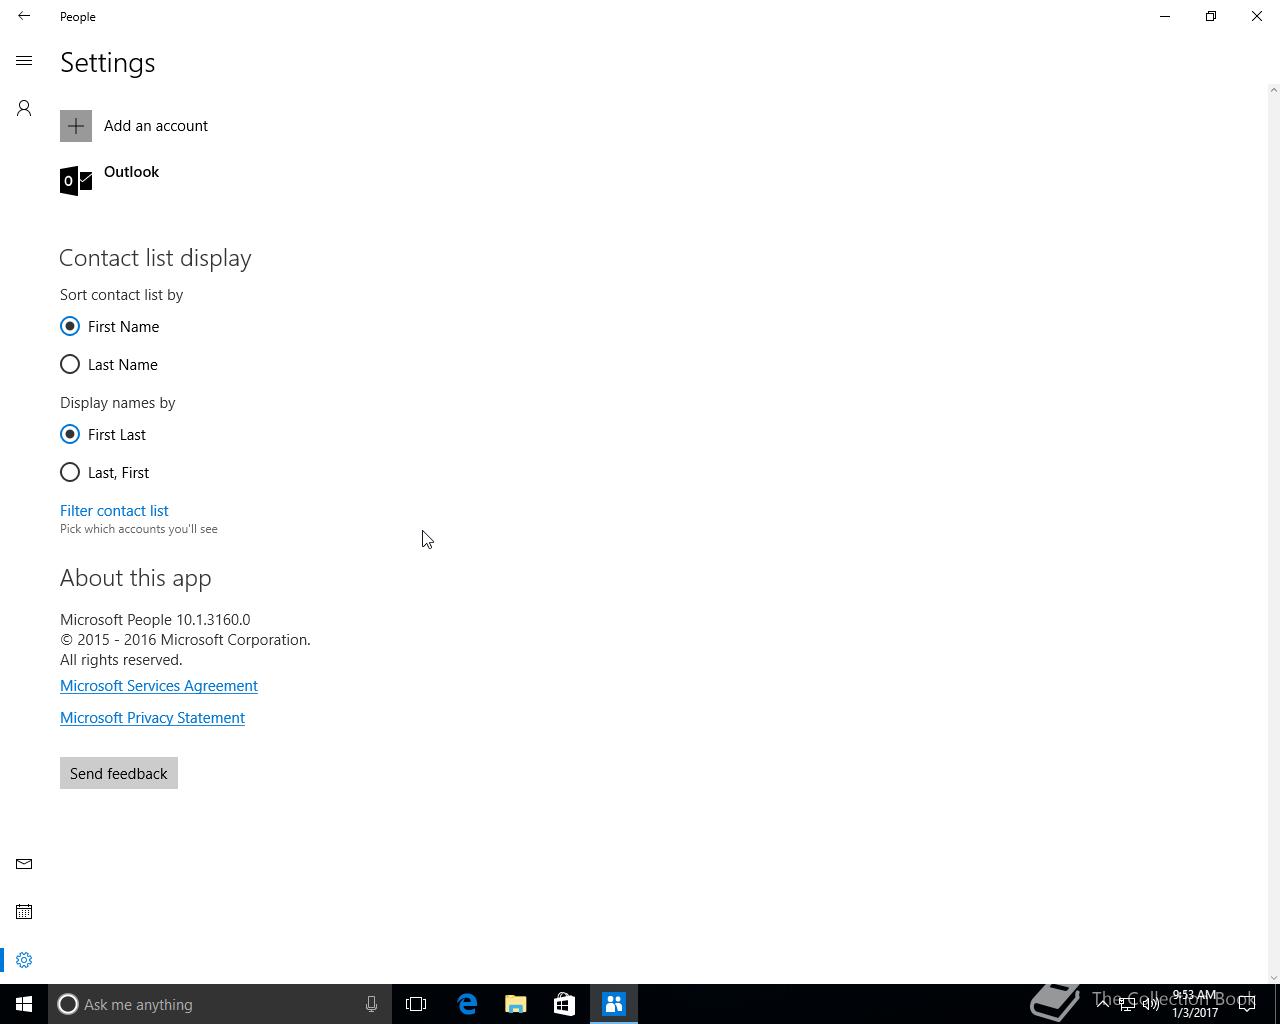The width and height of the screenshot is (1280, 1024).
Task: Click the About this app heading
Action: pos(136,578)
